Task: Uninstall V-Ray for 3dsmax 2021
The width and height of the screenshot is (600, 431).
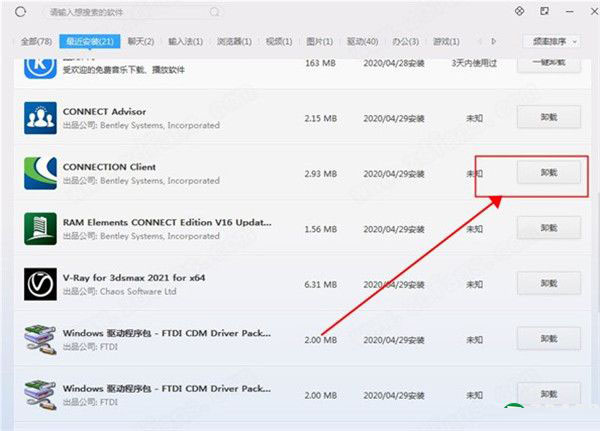Action: point(549,283)
